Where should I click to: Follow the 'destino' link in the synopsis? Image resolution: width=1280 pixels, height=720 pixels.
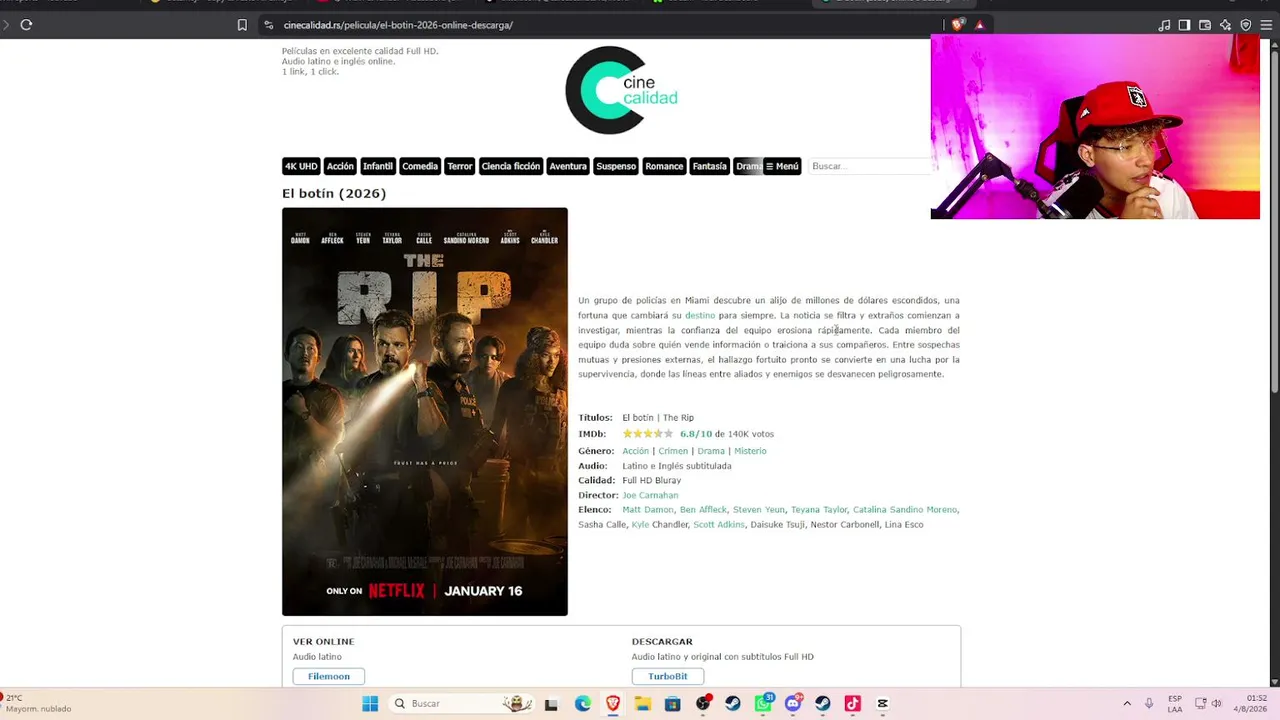click(x=700, y=315)
